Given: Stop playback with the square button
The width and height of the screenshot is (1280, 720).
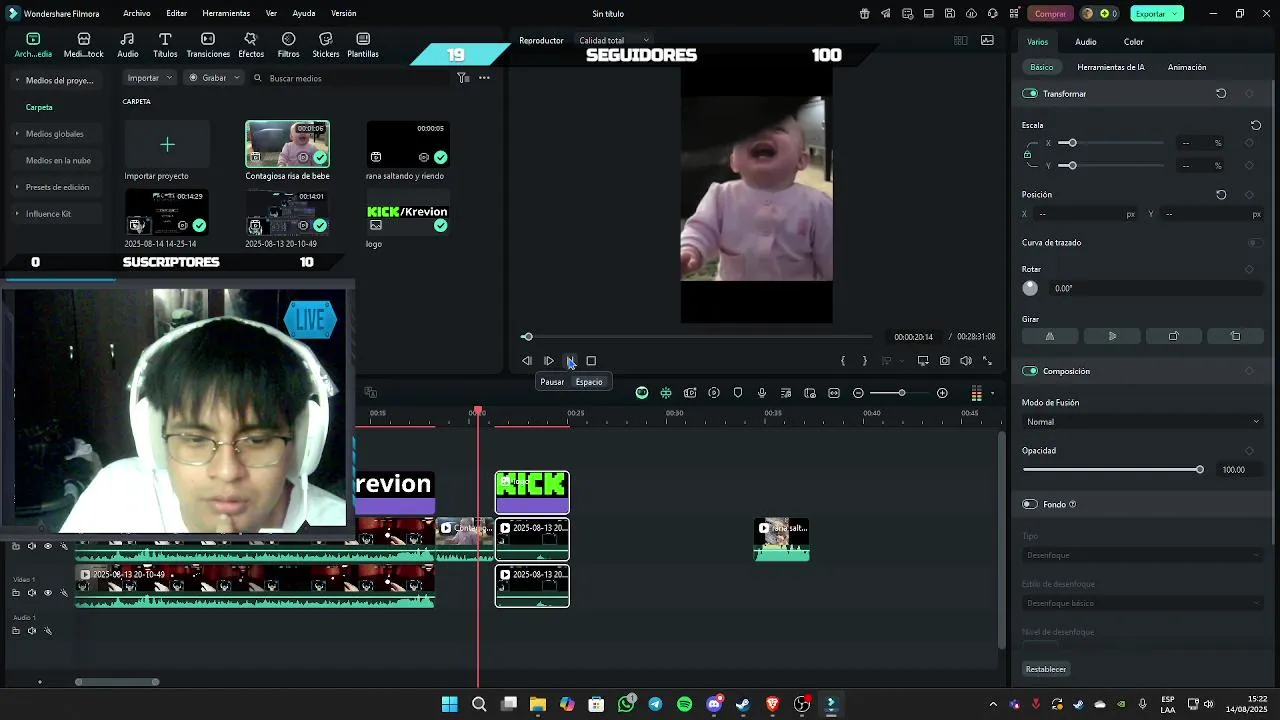Looking at the screenshot, I should (x=591, y=361).
